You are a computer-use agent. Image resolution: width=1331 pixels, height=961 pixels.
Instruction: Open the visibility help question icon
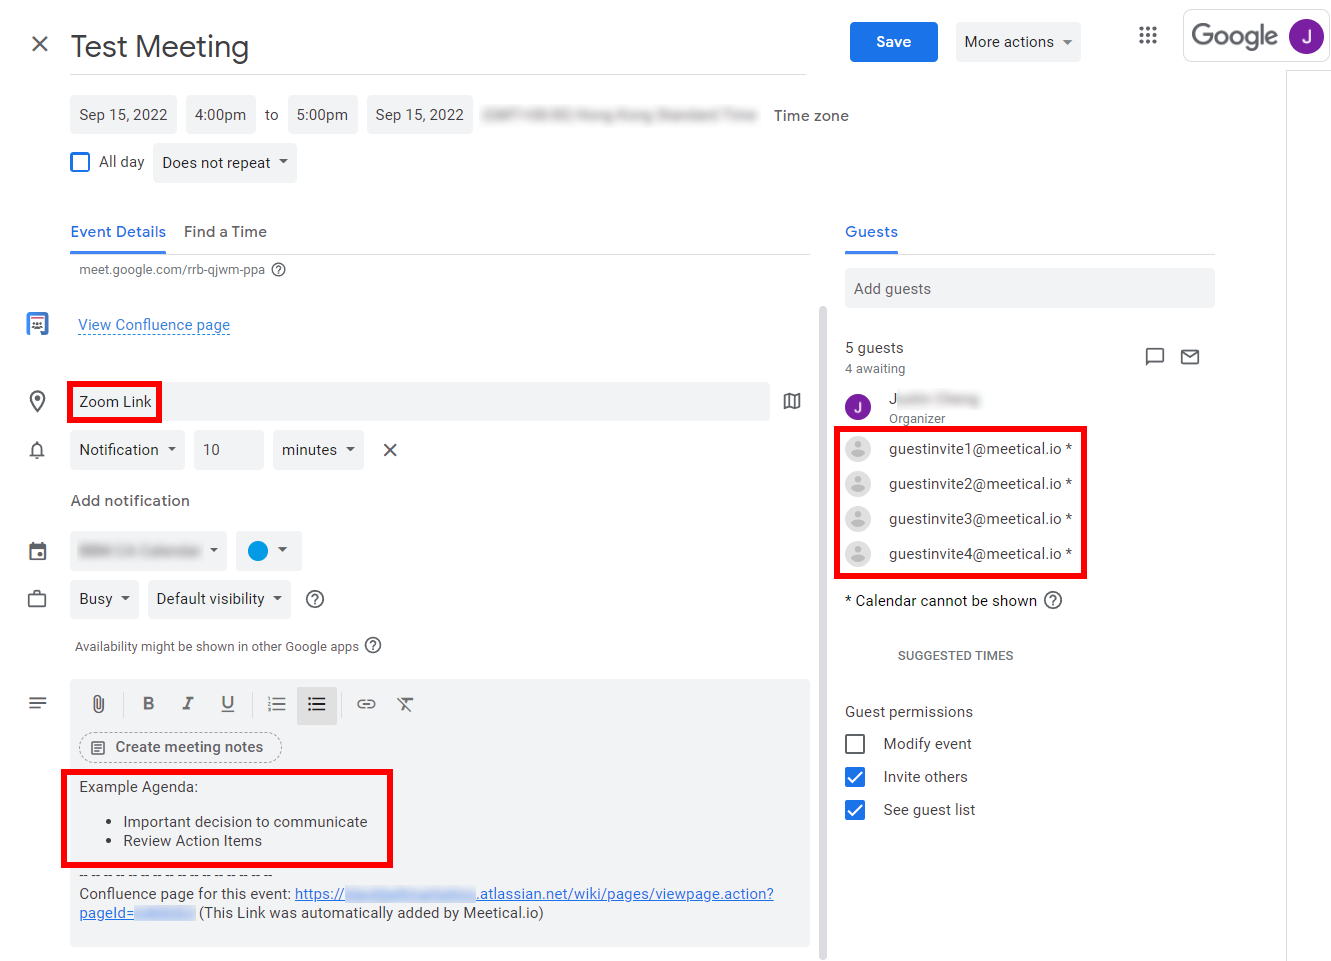coord(315,599)
